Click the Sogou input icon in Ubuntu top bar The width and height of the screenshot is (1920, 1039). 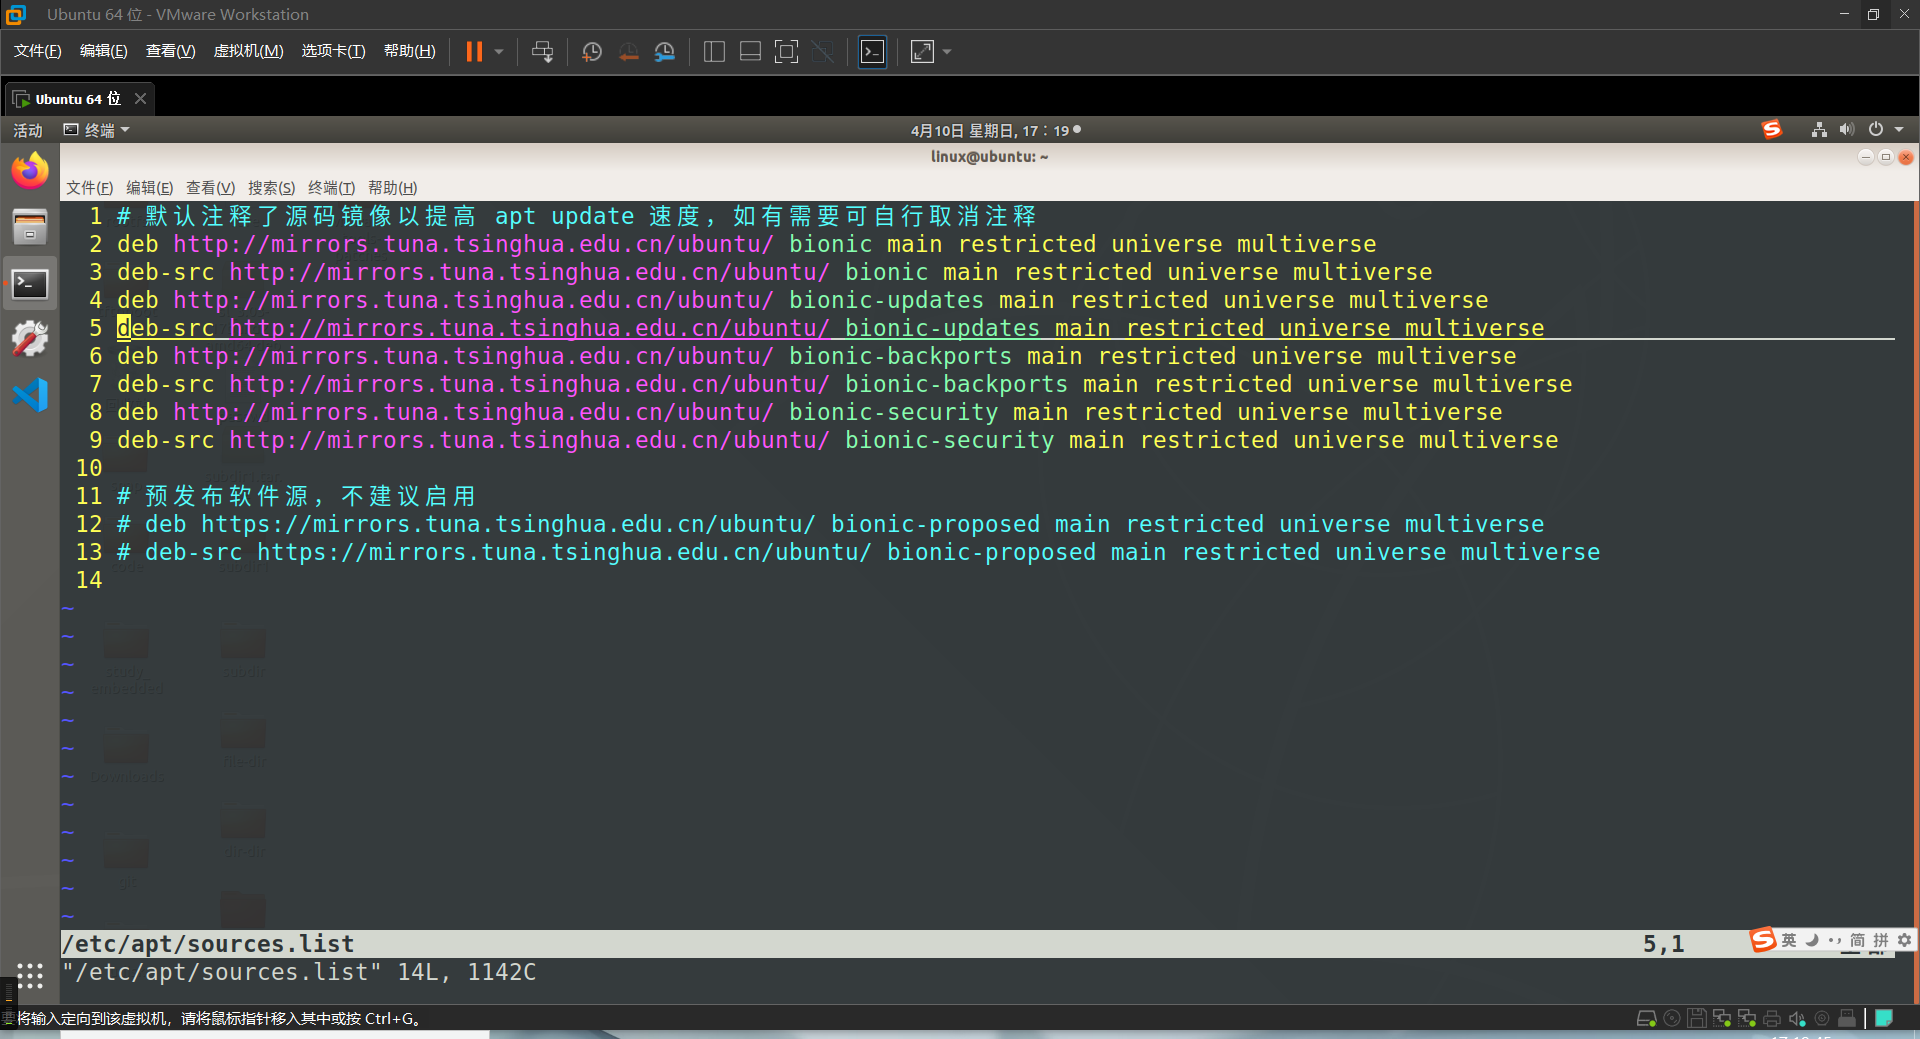(1772, 130)
